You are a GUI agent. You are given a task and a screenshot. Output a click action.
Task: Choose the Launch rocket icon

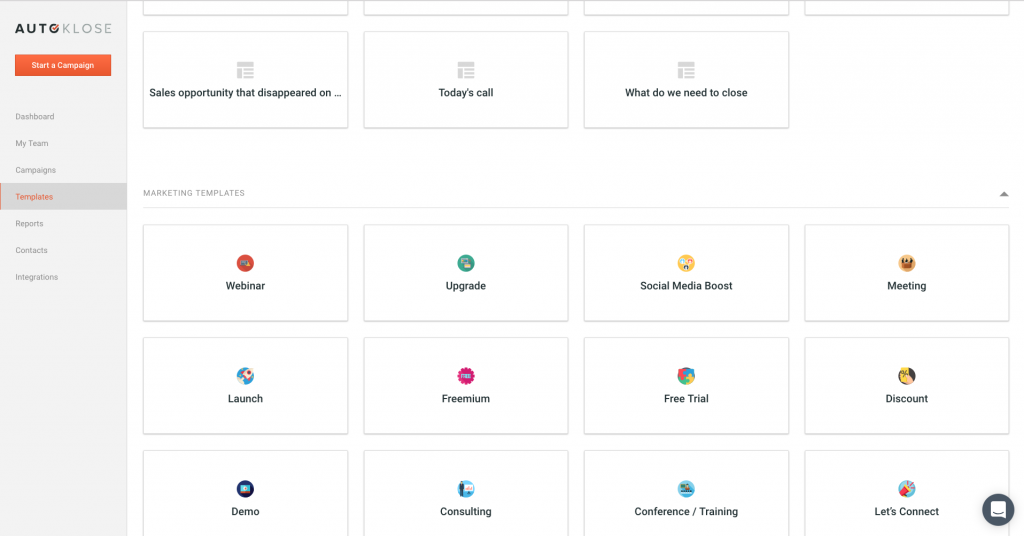(245, 376)
